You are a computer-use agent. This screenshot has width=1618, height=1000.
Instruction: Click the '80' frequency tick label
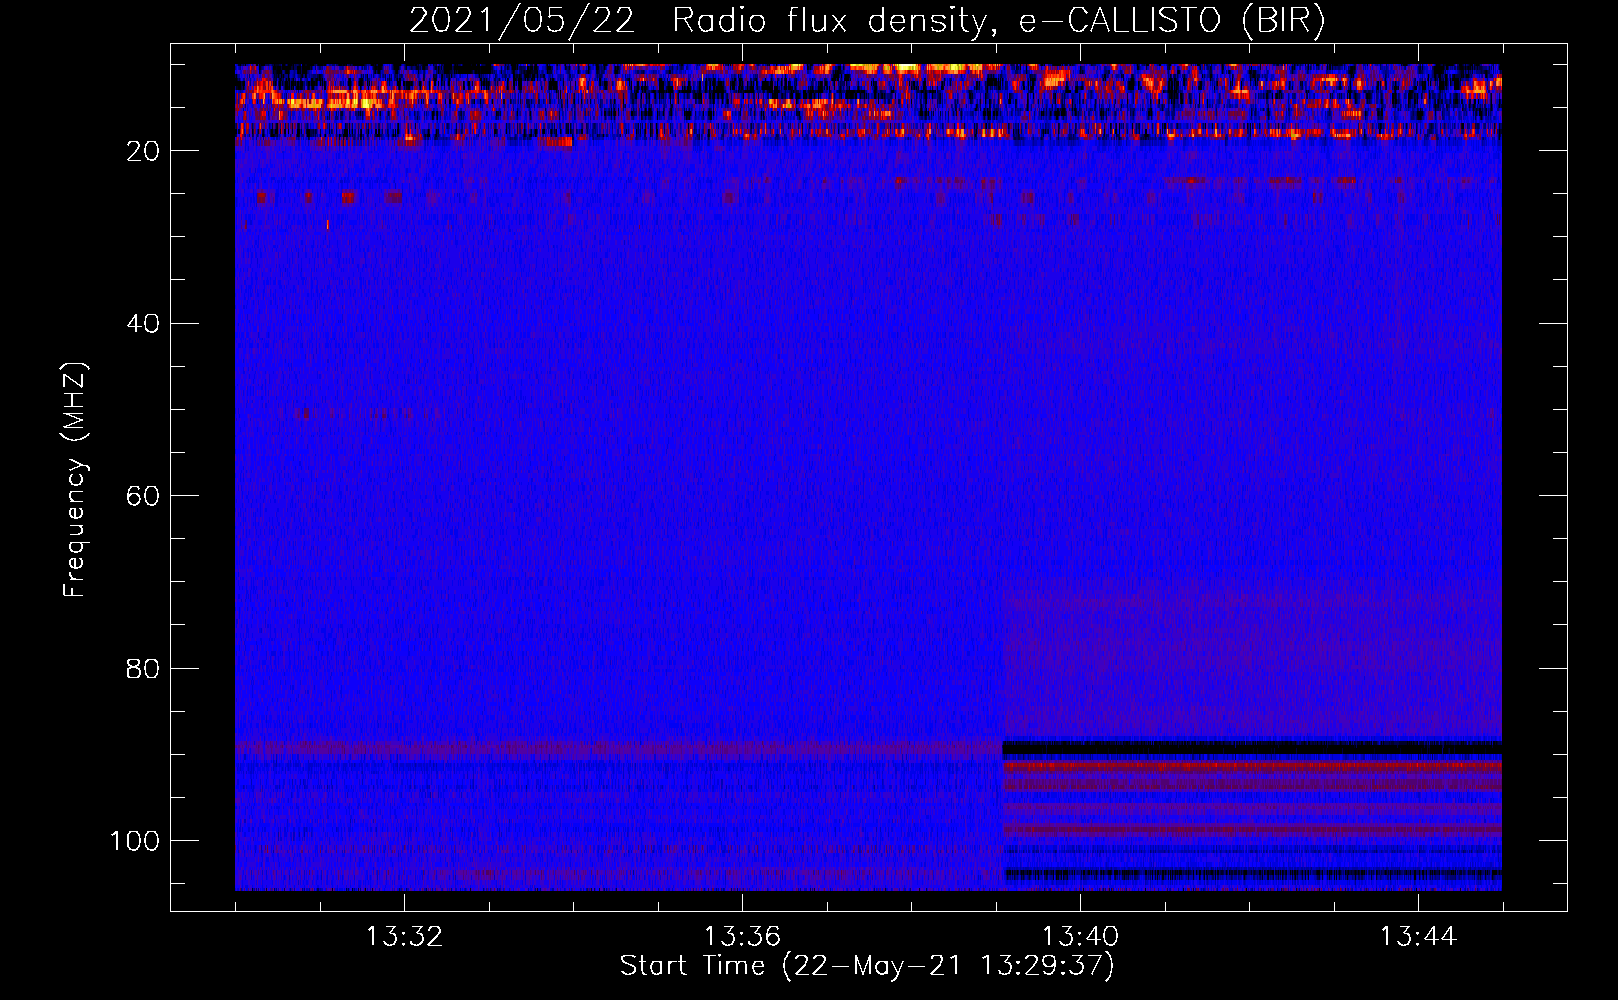[x=144, y=668]
